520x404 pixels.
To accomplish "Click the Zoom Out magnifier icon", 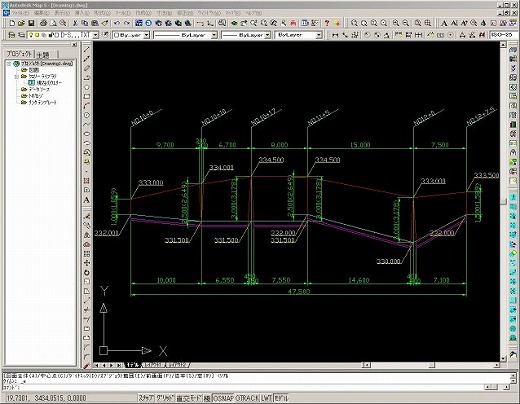I will (x=406, y=23).
